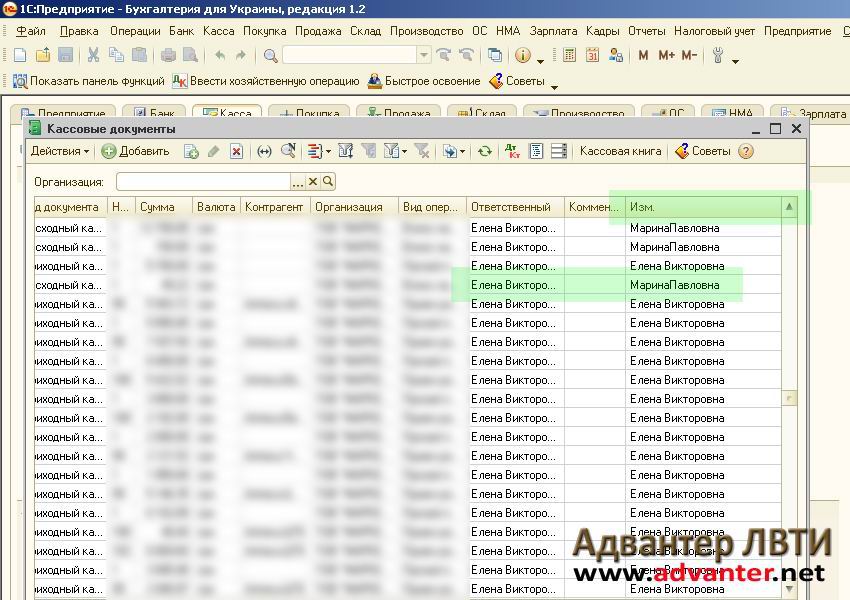Click the Undo arrow icon

[x=220, y=55]
